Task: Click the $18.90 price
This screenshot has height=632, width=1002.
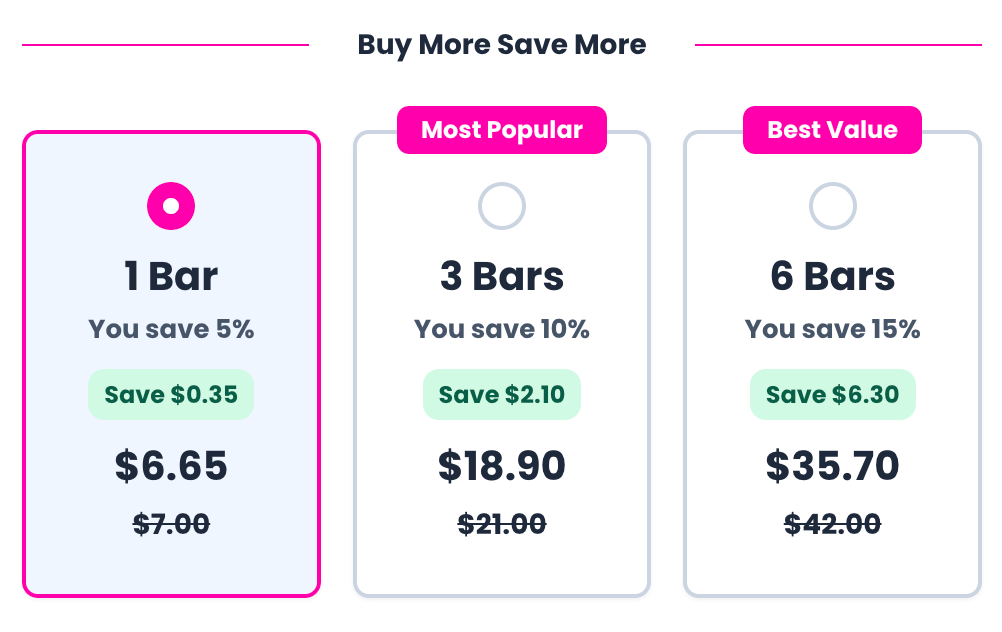Action: 502,466
